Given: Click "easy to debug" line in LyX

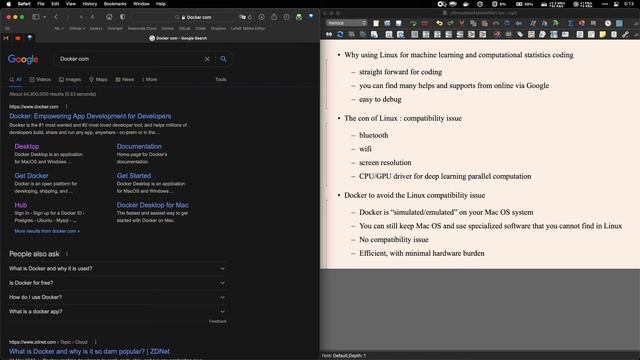Looking at the screenshot, I should (380, 99).
